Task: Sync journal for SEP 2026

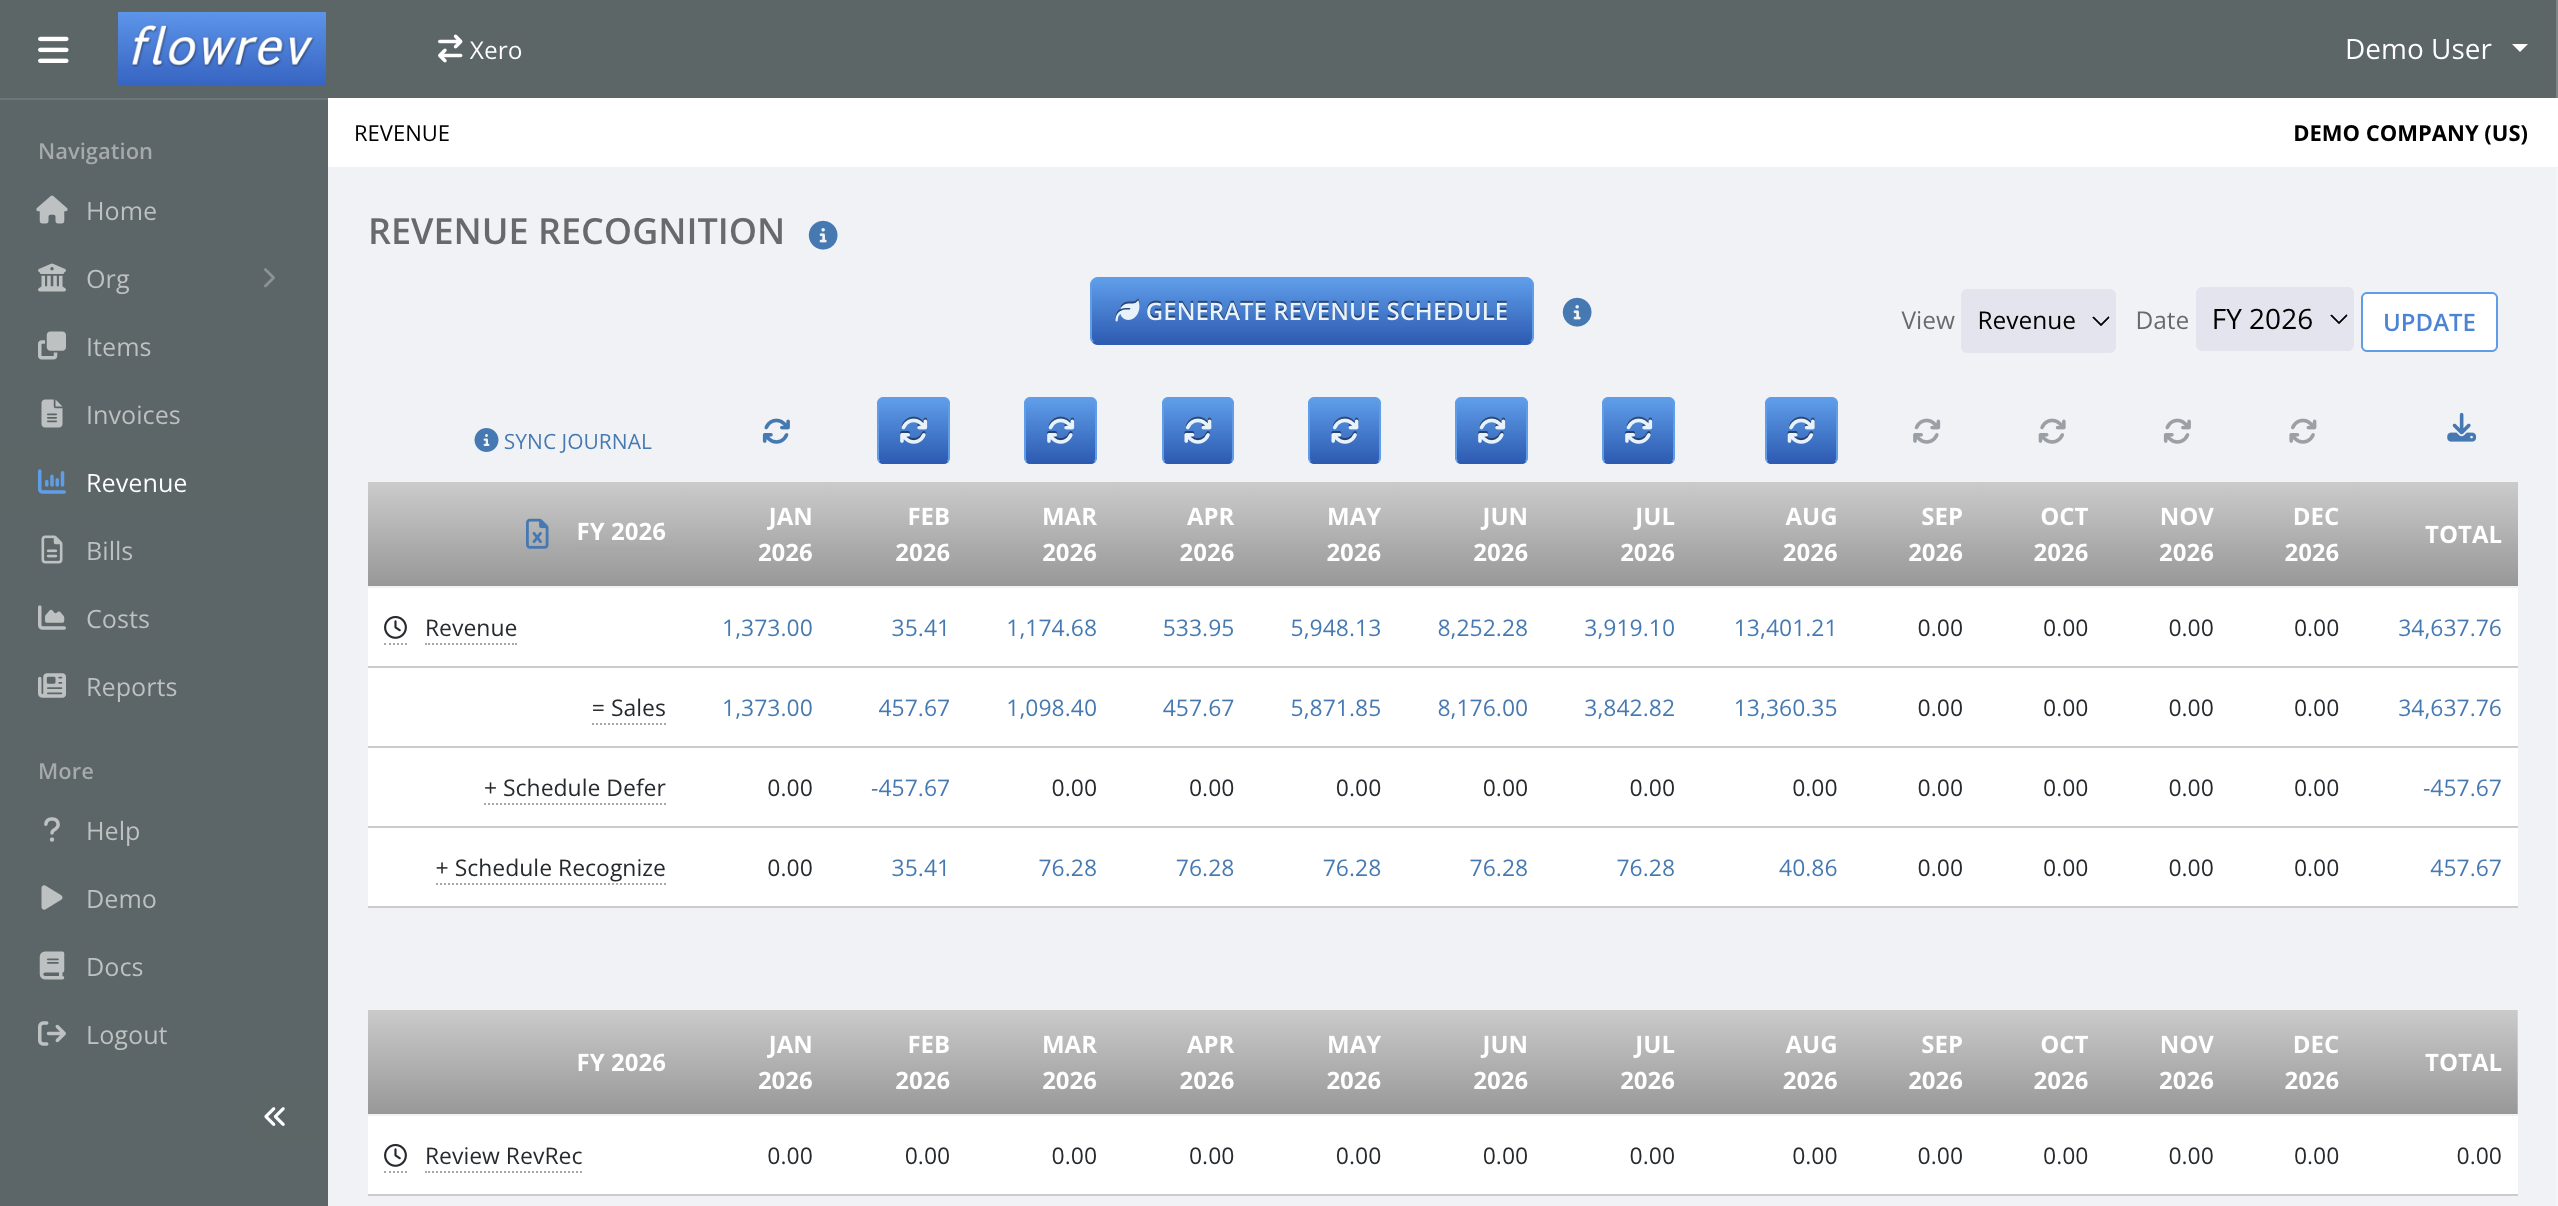Action: tap(1926, 431)
